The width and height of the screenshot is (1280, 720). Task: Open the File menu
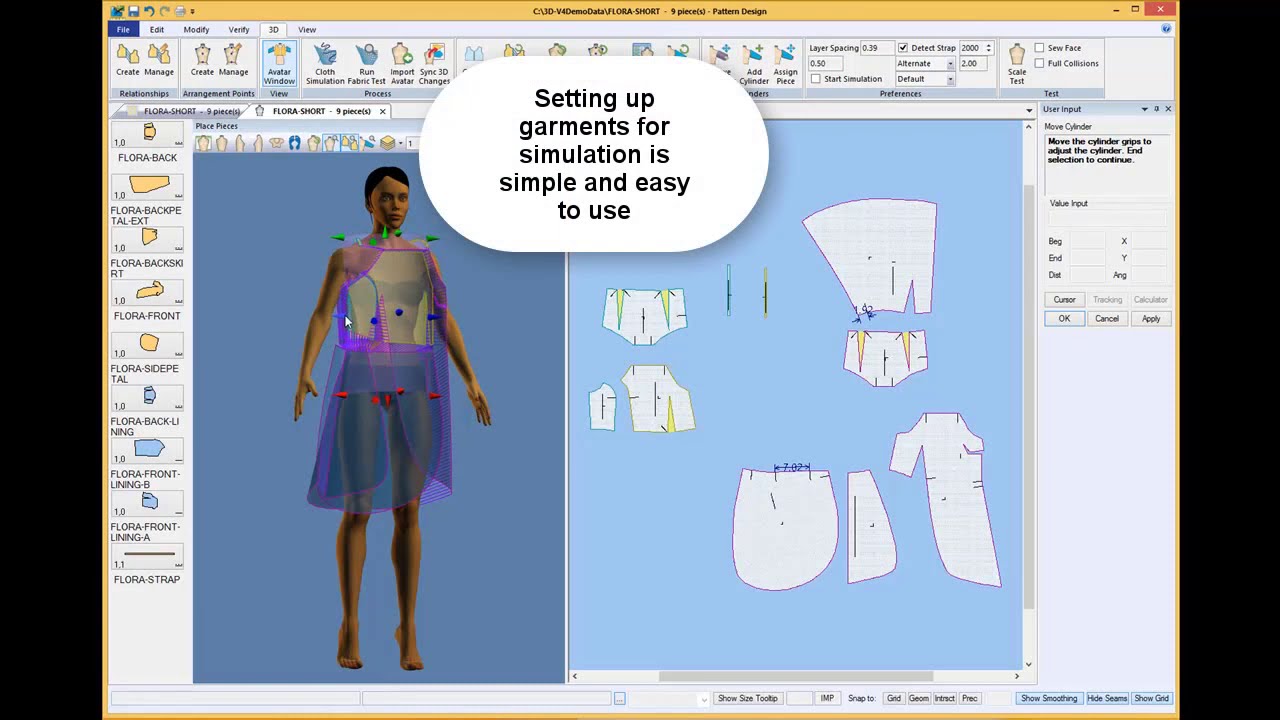point(123,30)
